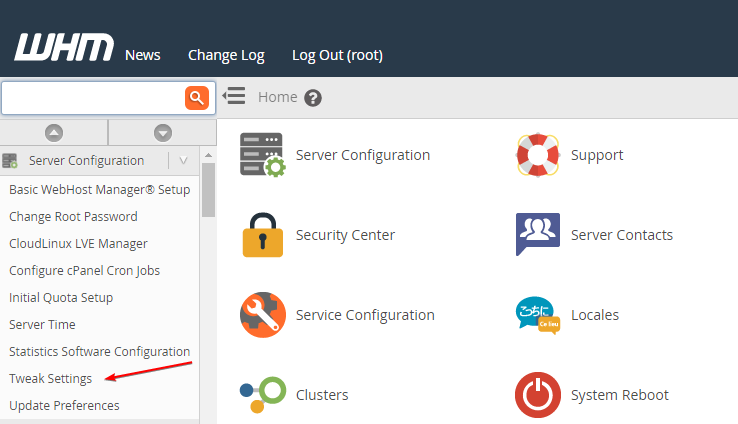Open the Security Center label

345,235
